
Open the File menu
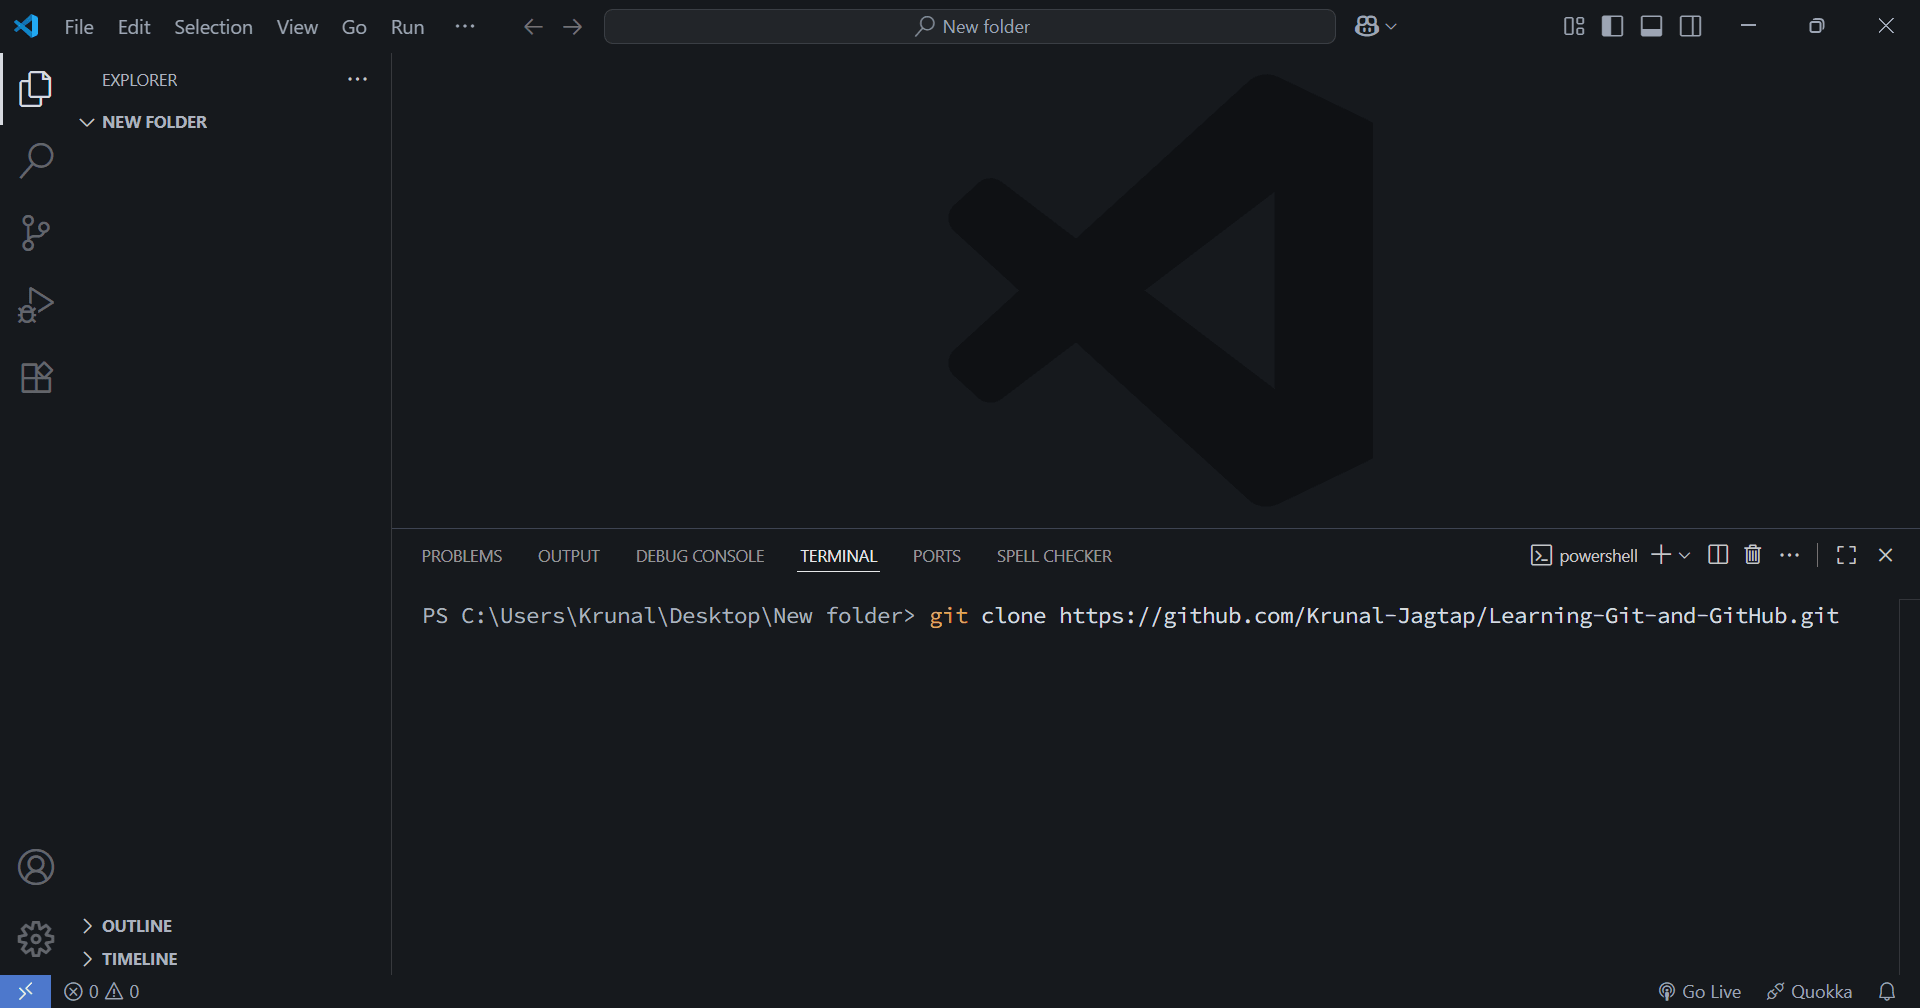pyautogui.click(x=79, y=27)
